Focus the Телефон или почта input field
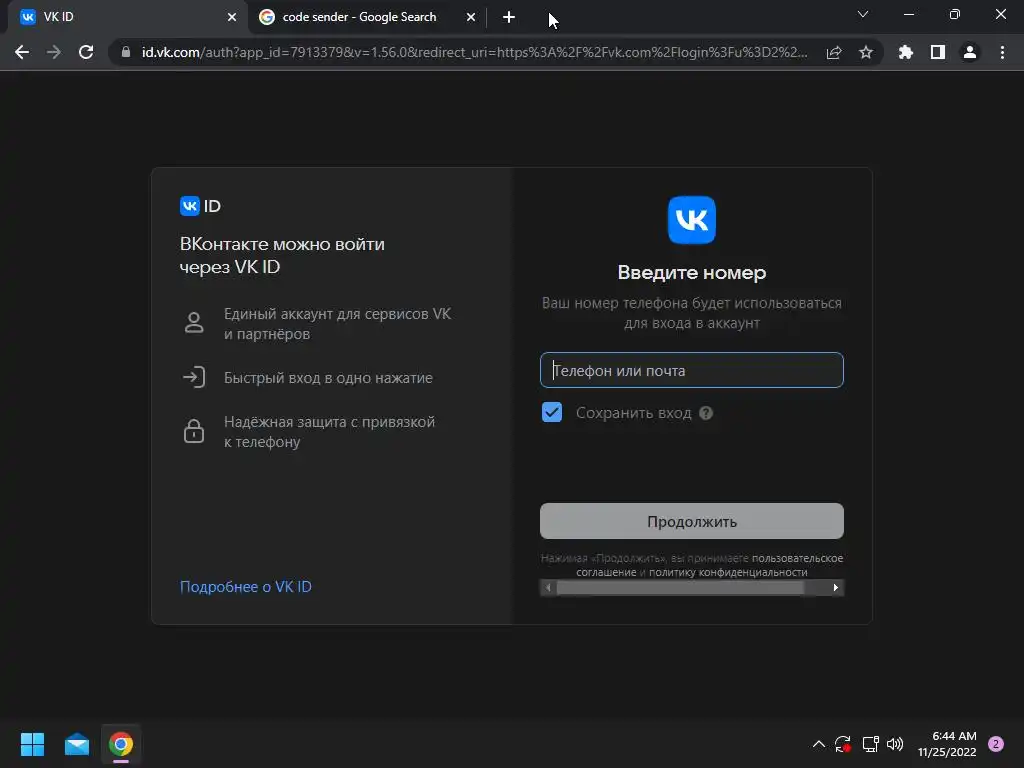Image resolution: width=1024 pixels, height=768 pixels. coord(692,370)
